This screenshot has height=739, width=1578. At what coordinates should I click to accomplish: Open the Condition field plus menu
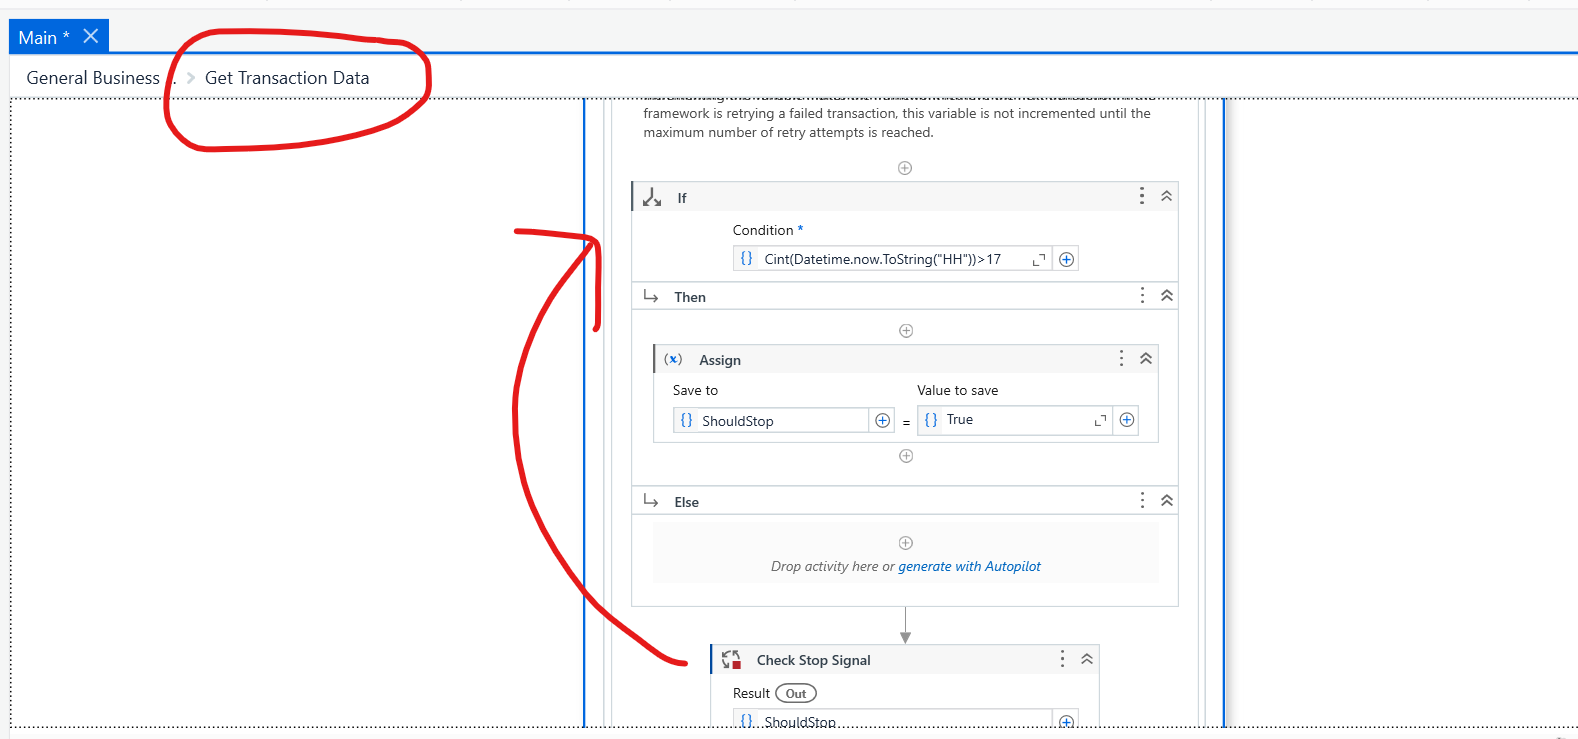(1067, 259)
